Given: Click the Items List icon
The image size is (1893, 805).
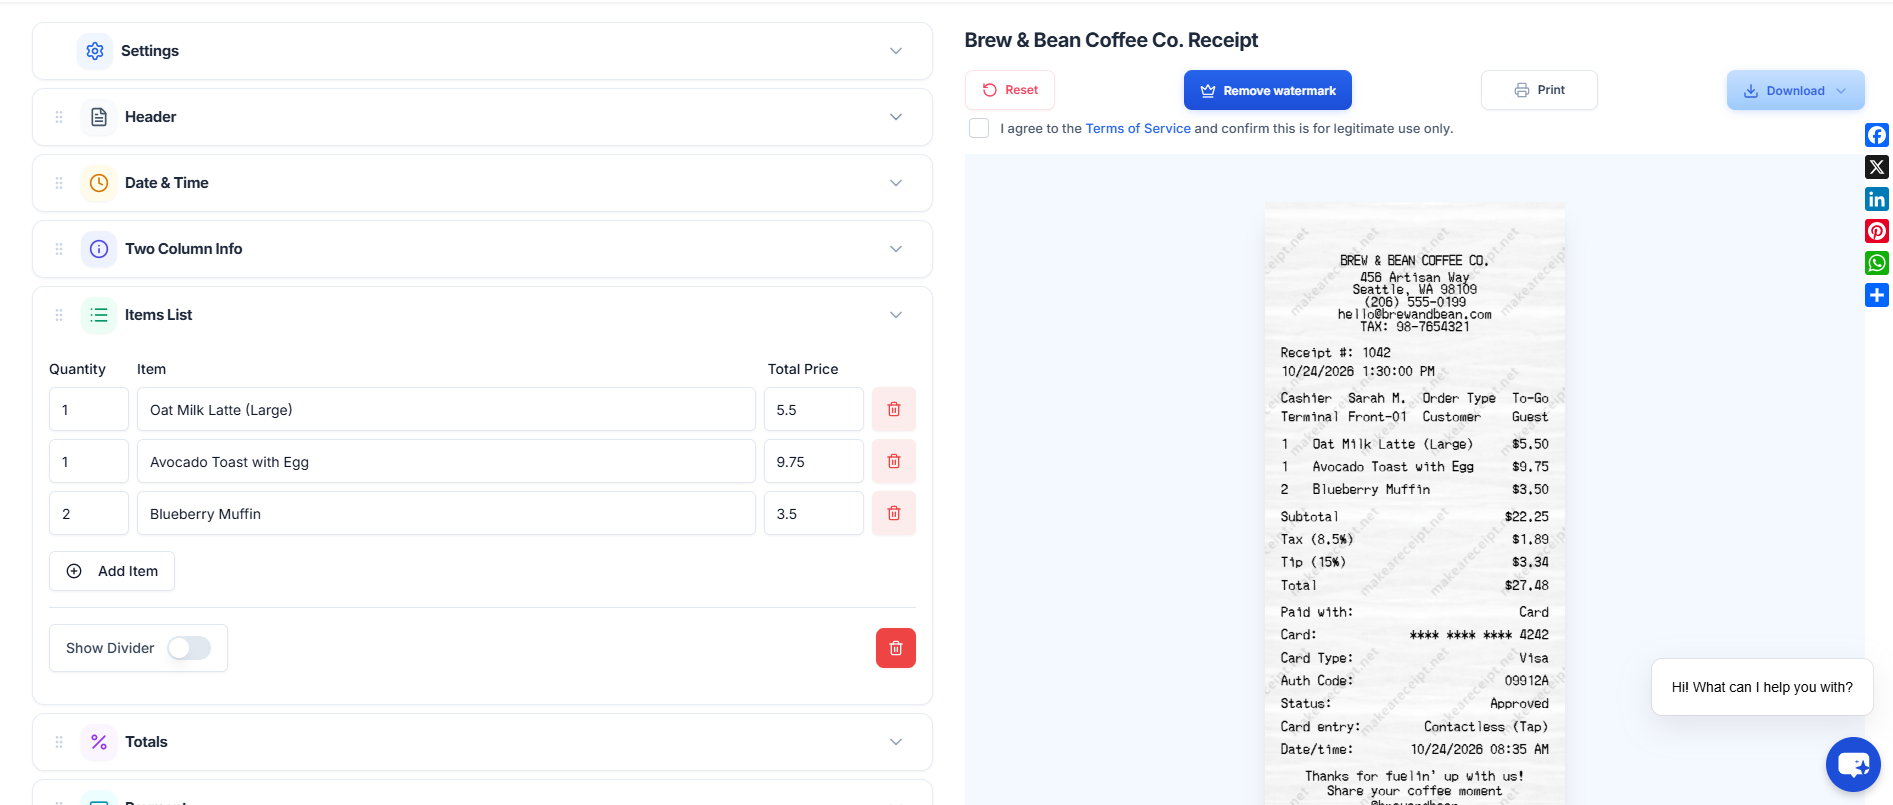Looking at the screenshot, I should tap(99, 315).
